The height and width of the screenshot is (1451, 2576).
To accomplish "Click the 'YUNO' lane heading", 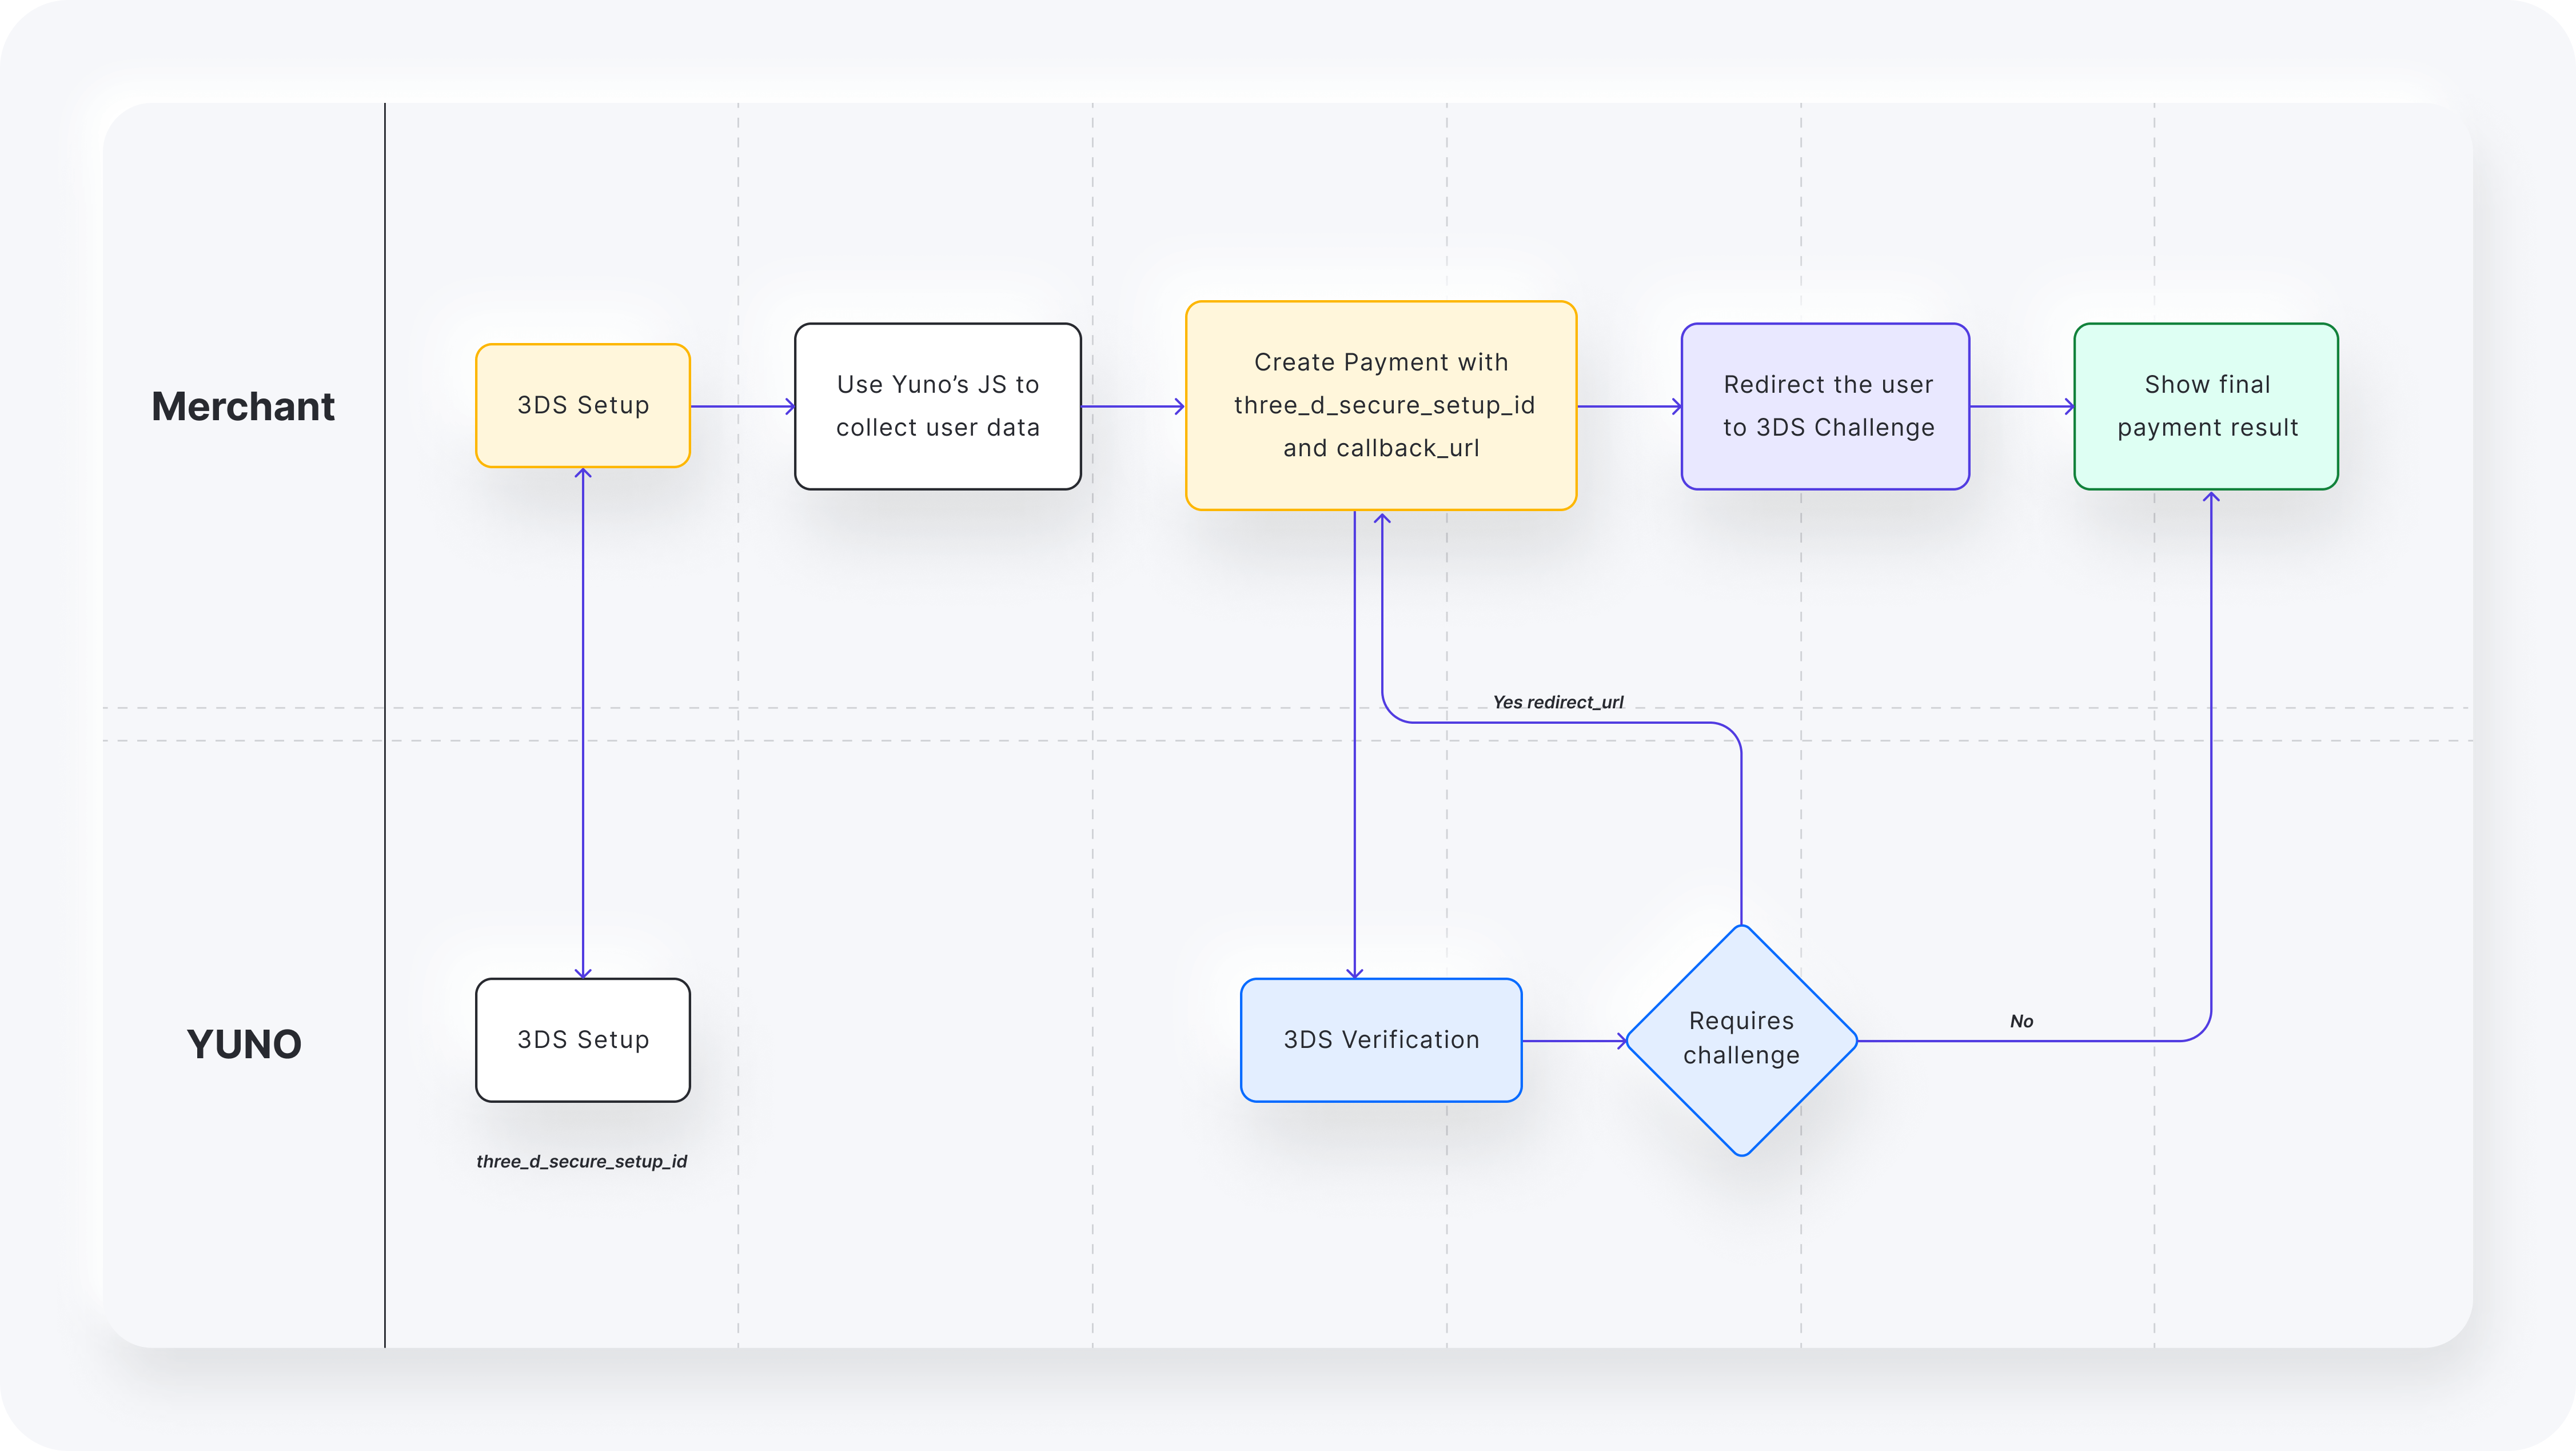I will click(x=243, y=1044).
